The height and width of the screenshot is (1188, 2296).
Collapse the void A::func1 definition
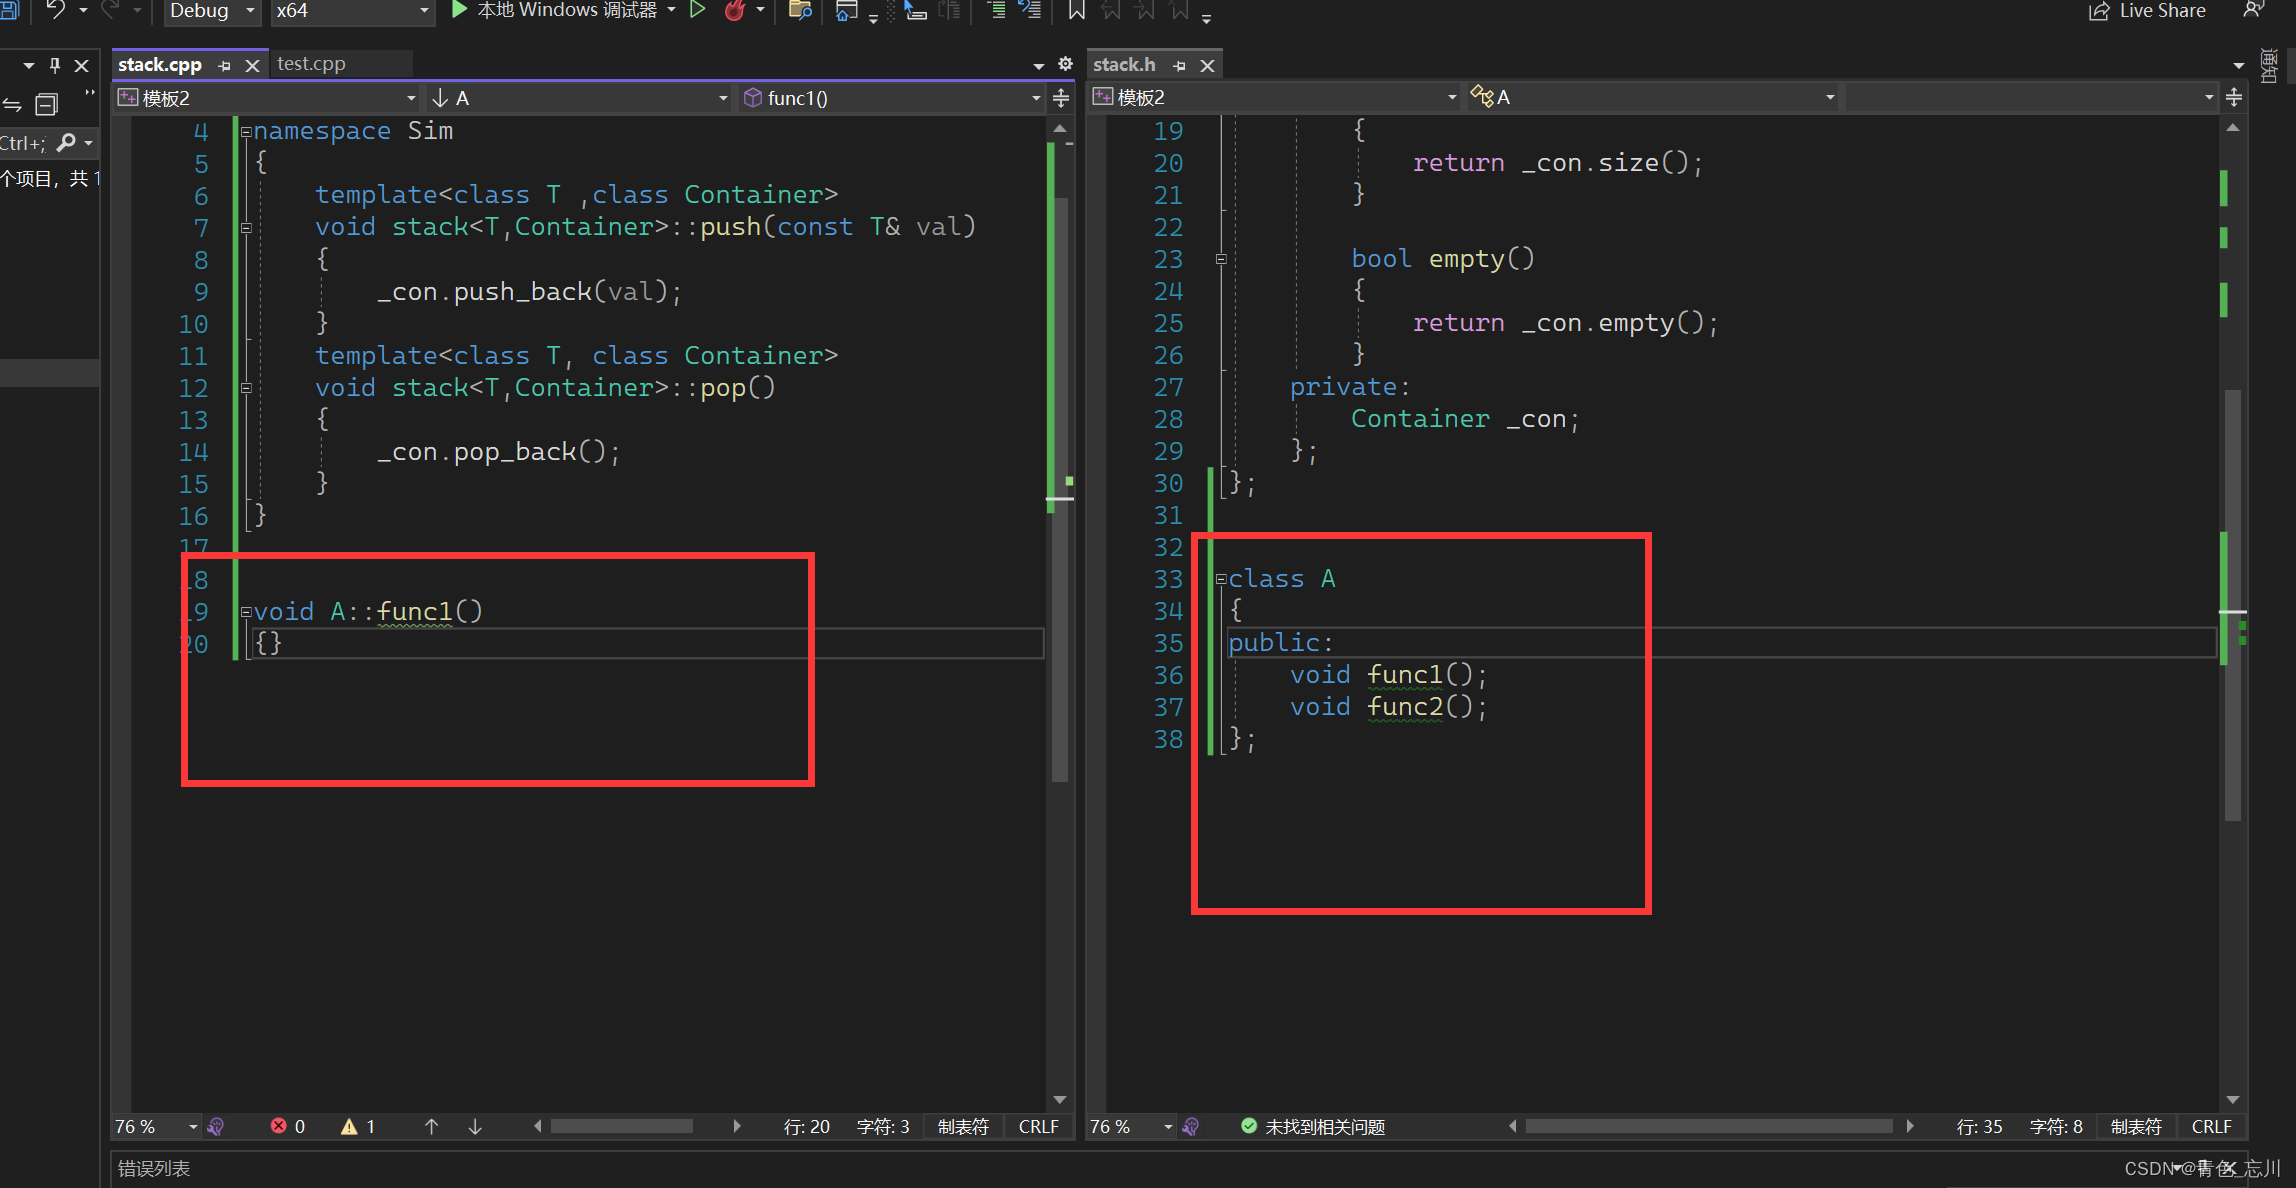tap(246, 612)
